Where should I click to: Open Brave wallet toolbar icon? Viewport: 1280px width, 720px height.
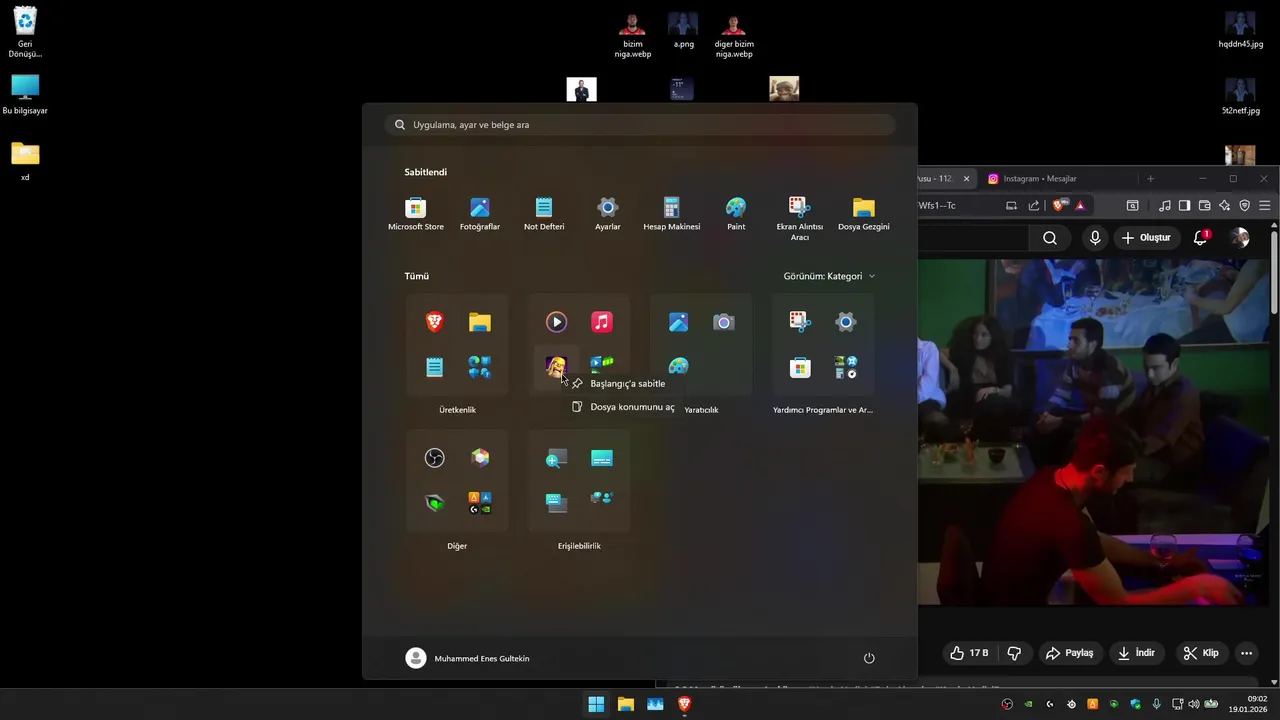(x=1204, y=206)
